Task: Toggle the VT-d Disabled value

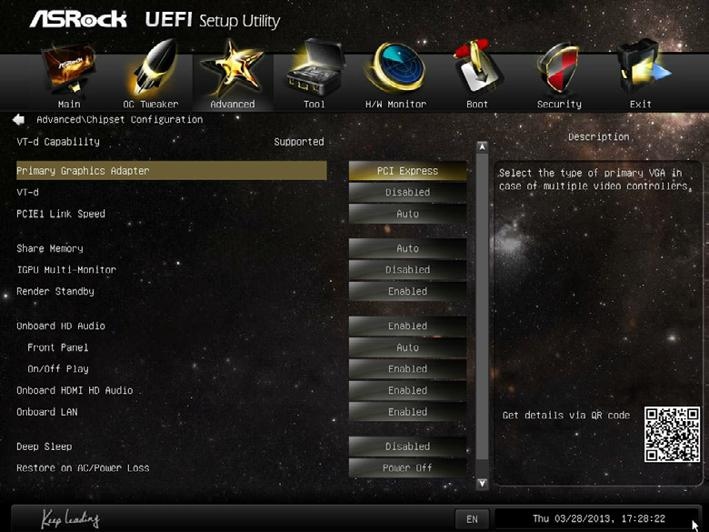Action: point(407,193)
